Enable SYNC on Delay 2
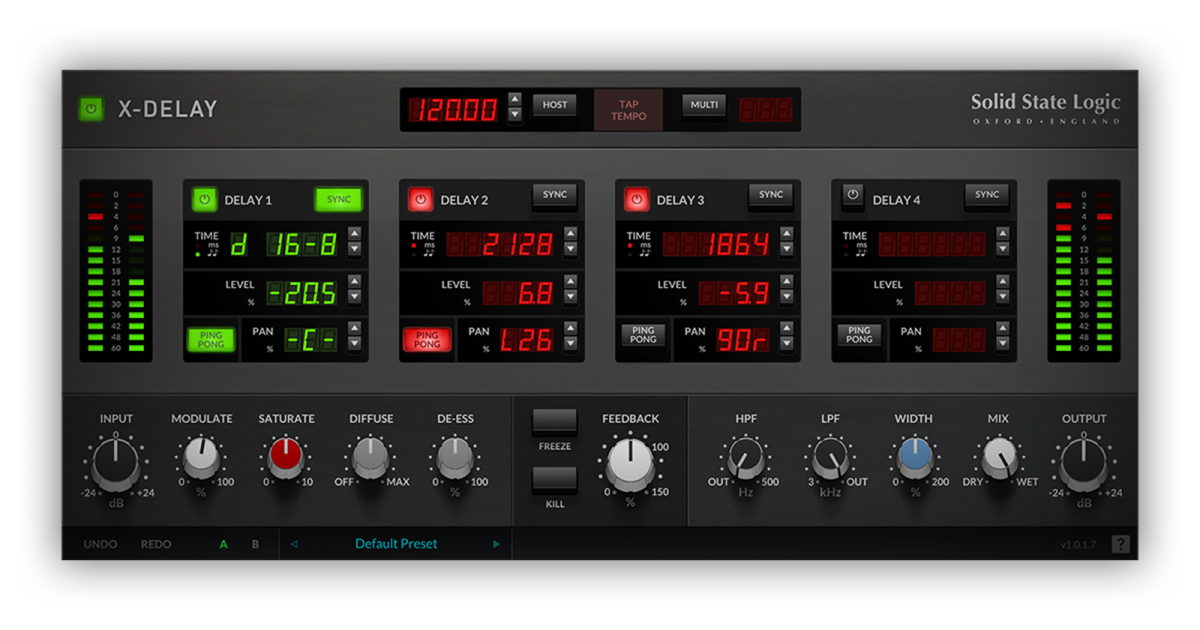This screenshot has width=1200, height=630. 555,195
